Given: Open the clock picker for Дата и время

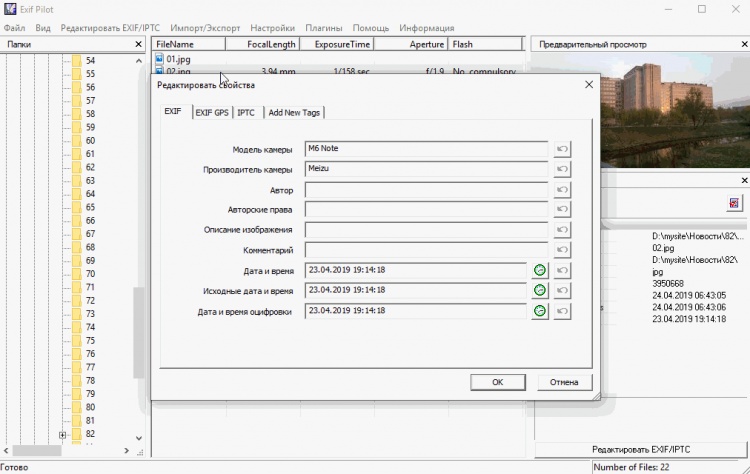Looking at the screenshot, I should pos(540,270).
